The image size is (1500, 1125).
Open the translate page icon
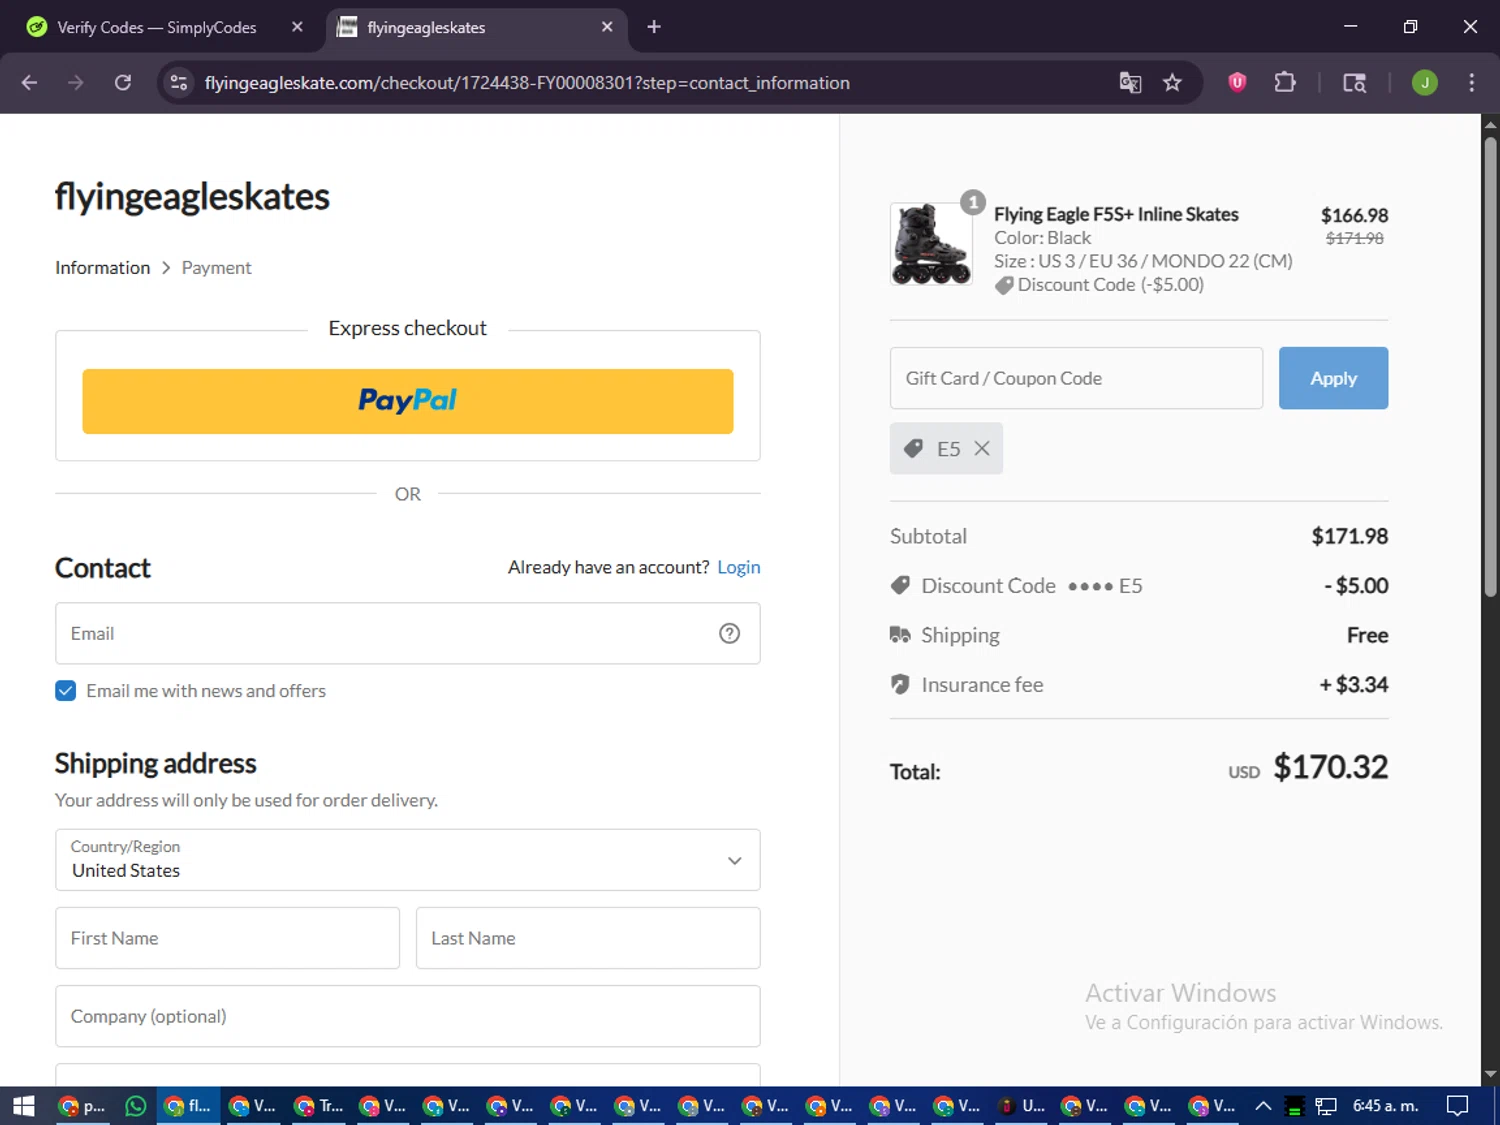click(x=1130, y=83)
